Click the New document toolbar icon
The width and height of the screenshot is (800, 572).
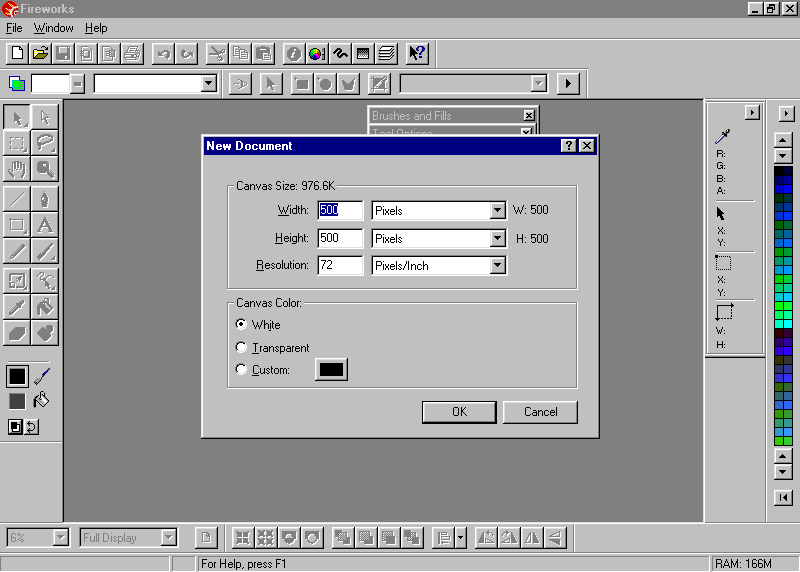pyautogui.click(x=17, y=53)
